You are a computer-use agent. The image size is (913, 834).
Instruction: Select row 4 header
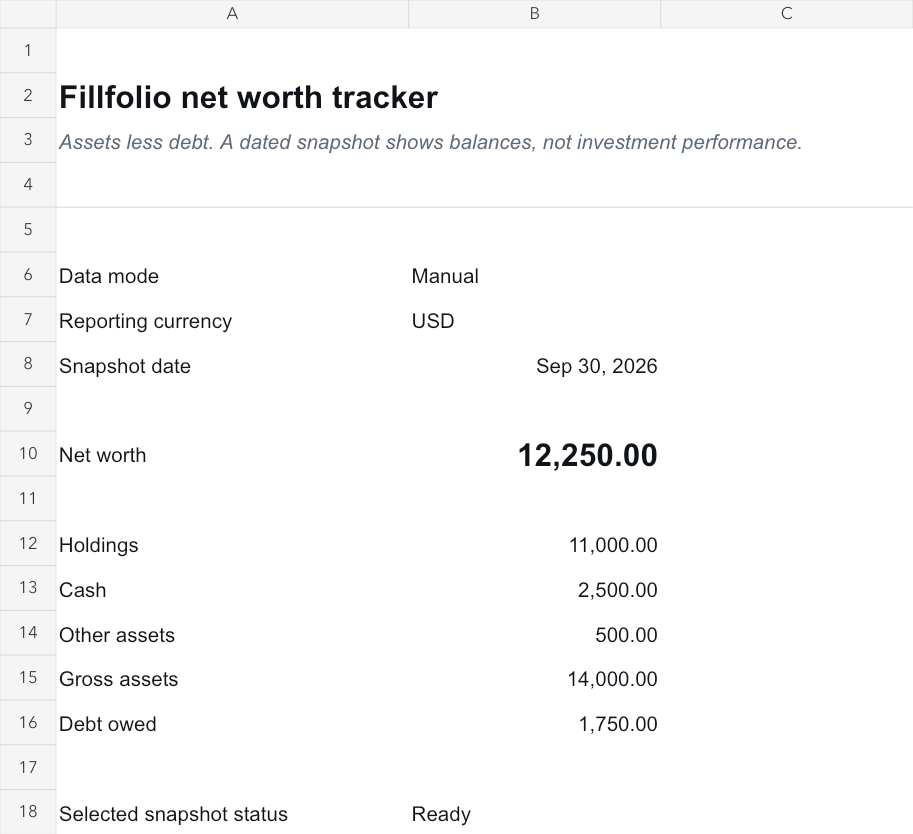tap(28, 185)
